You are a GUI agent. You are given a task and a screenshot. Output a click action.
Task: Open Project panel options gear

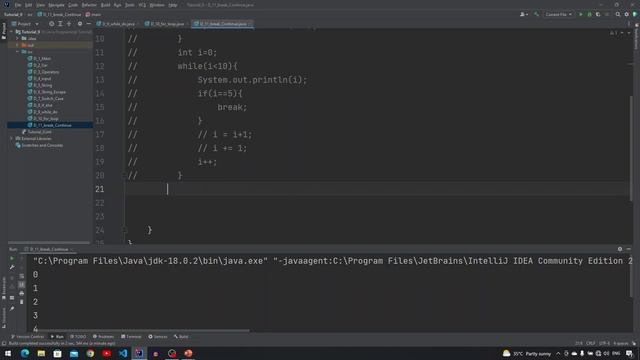[x=80, y=24]
